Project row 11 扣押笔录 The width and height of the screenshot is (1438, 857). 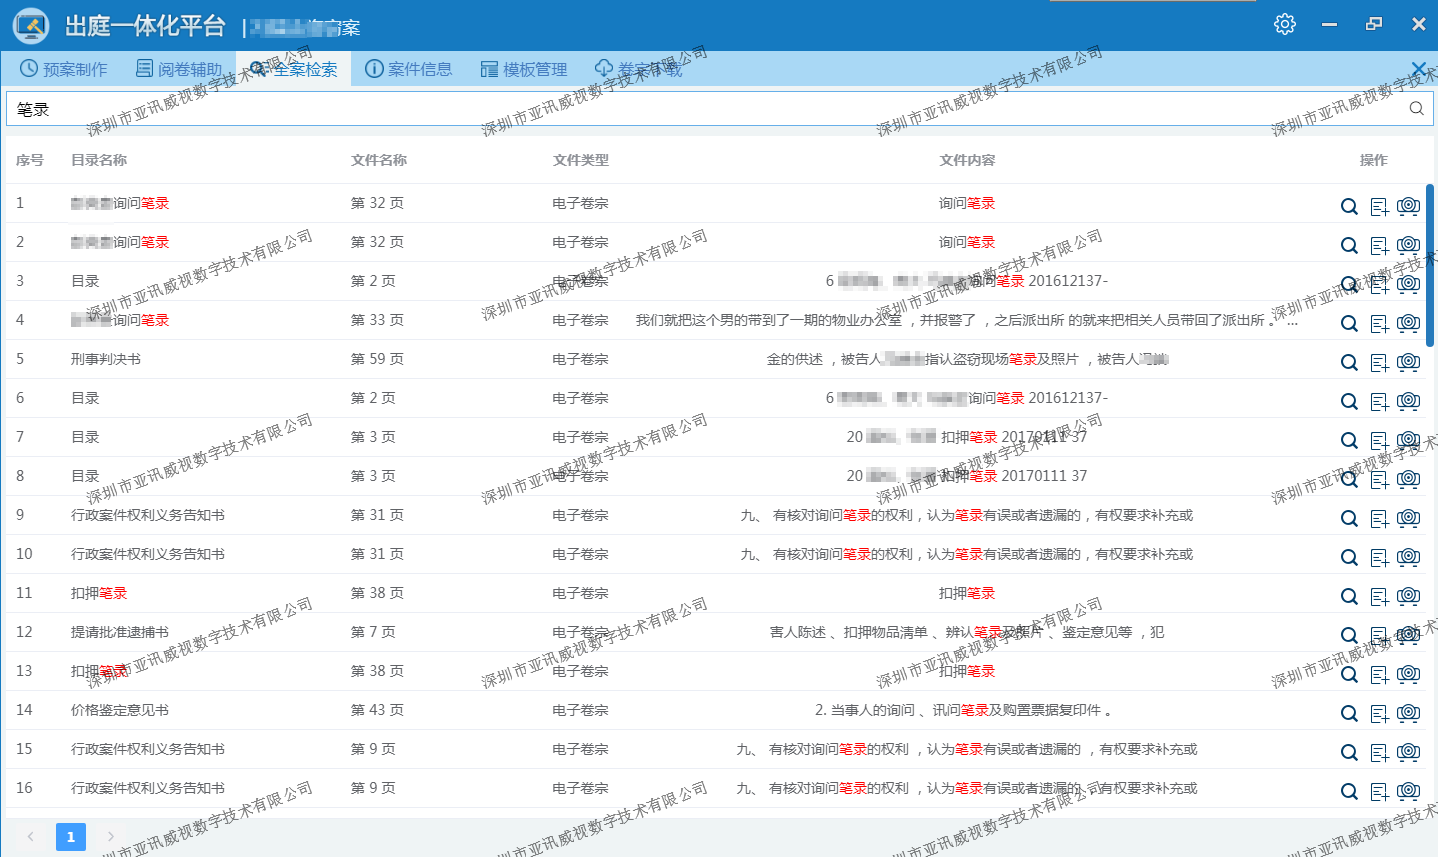pos(1408,596)
